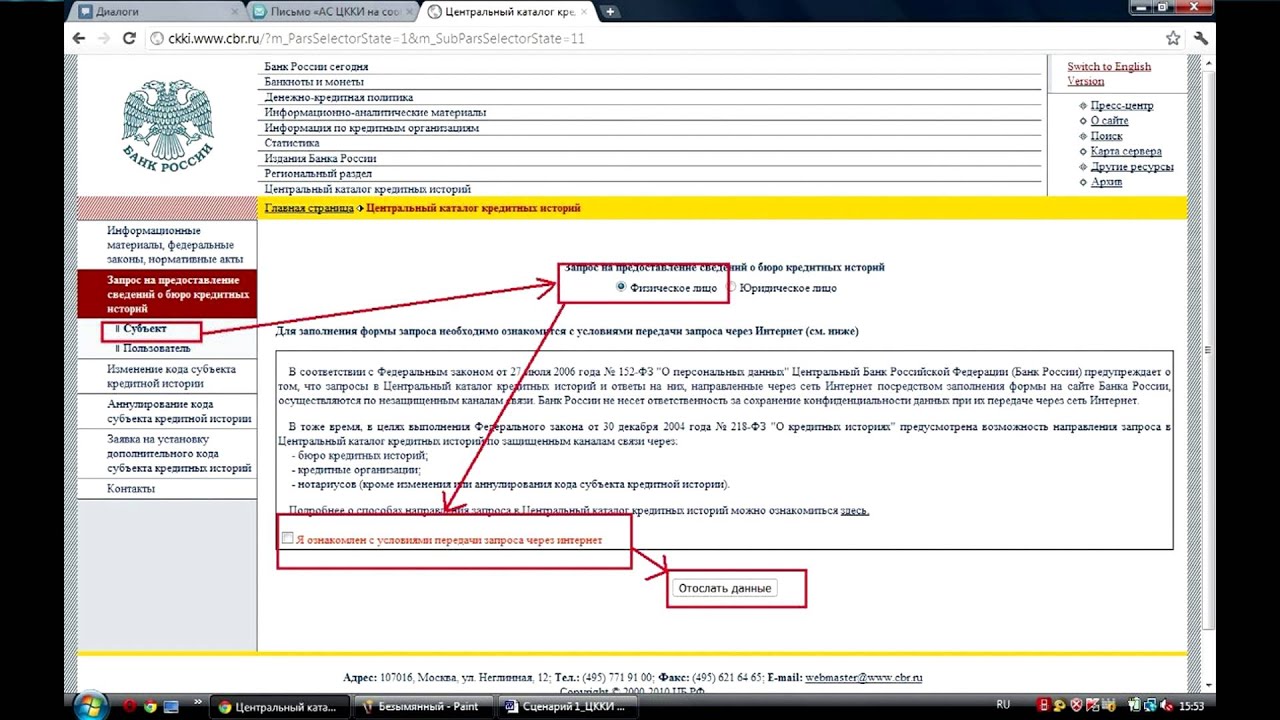Click the Show Desktop quick launch icon
The height and width of the screenshot is (720, 1280).
[x=171, y=706]
